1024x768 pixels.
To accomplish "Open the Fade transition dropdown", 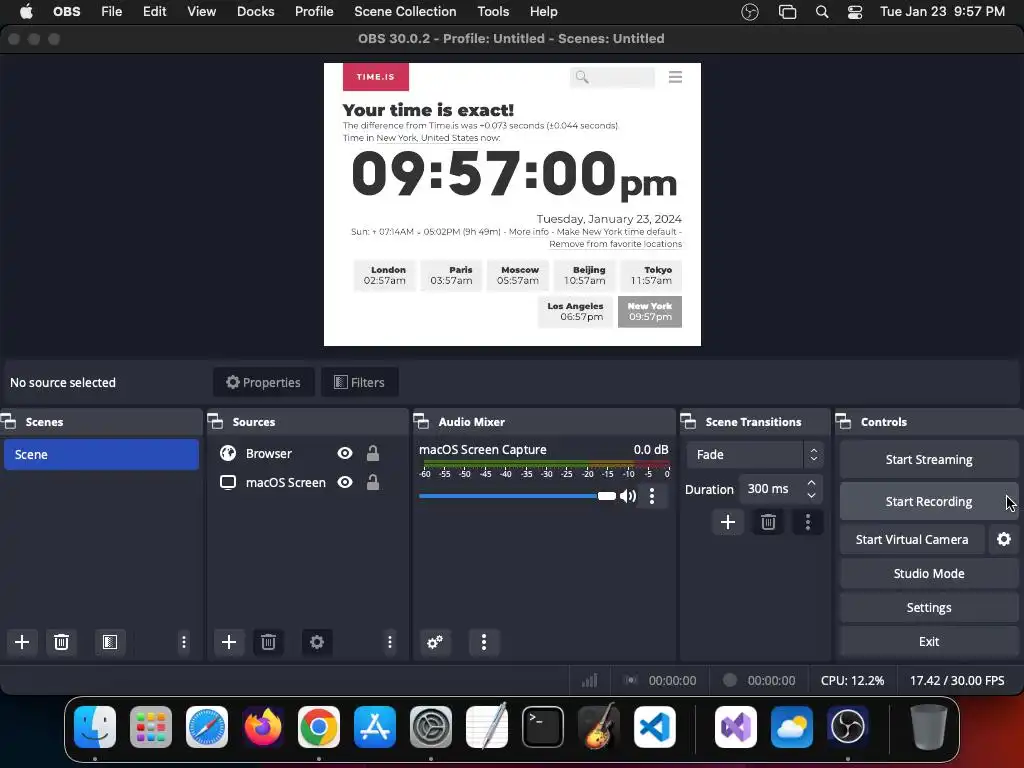I will coord(755,455).
